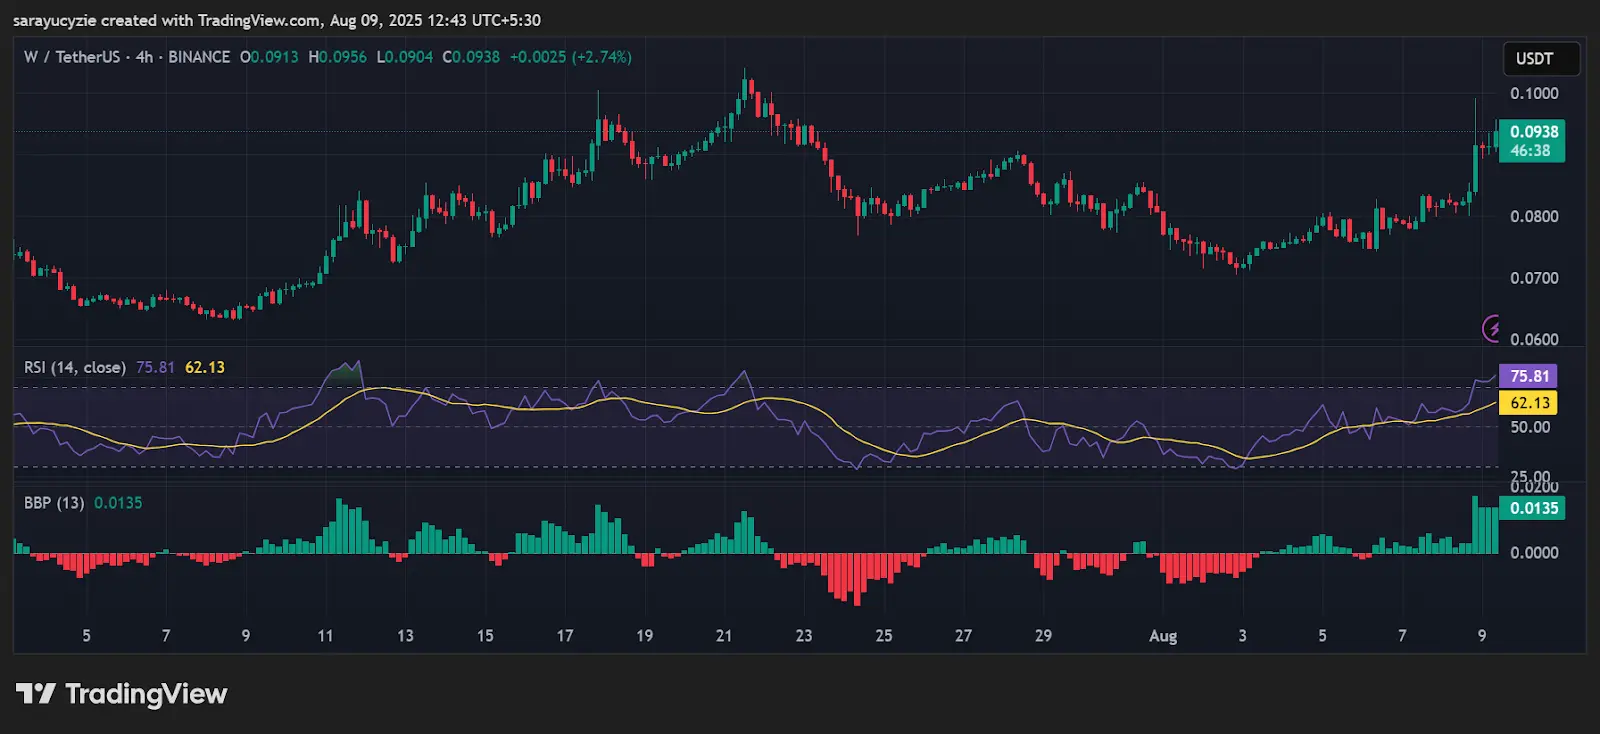The image size is (1600, 734).
Task: Click the green 0.0135 BBP value tag
Action: tap(1532, 508)
